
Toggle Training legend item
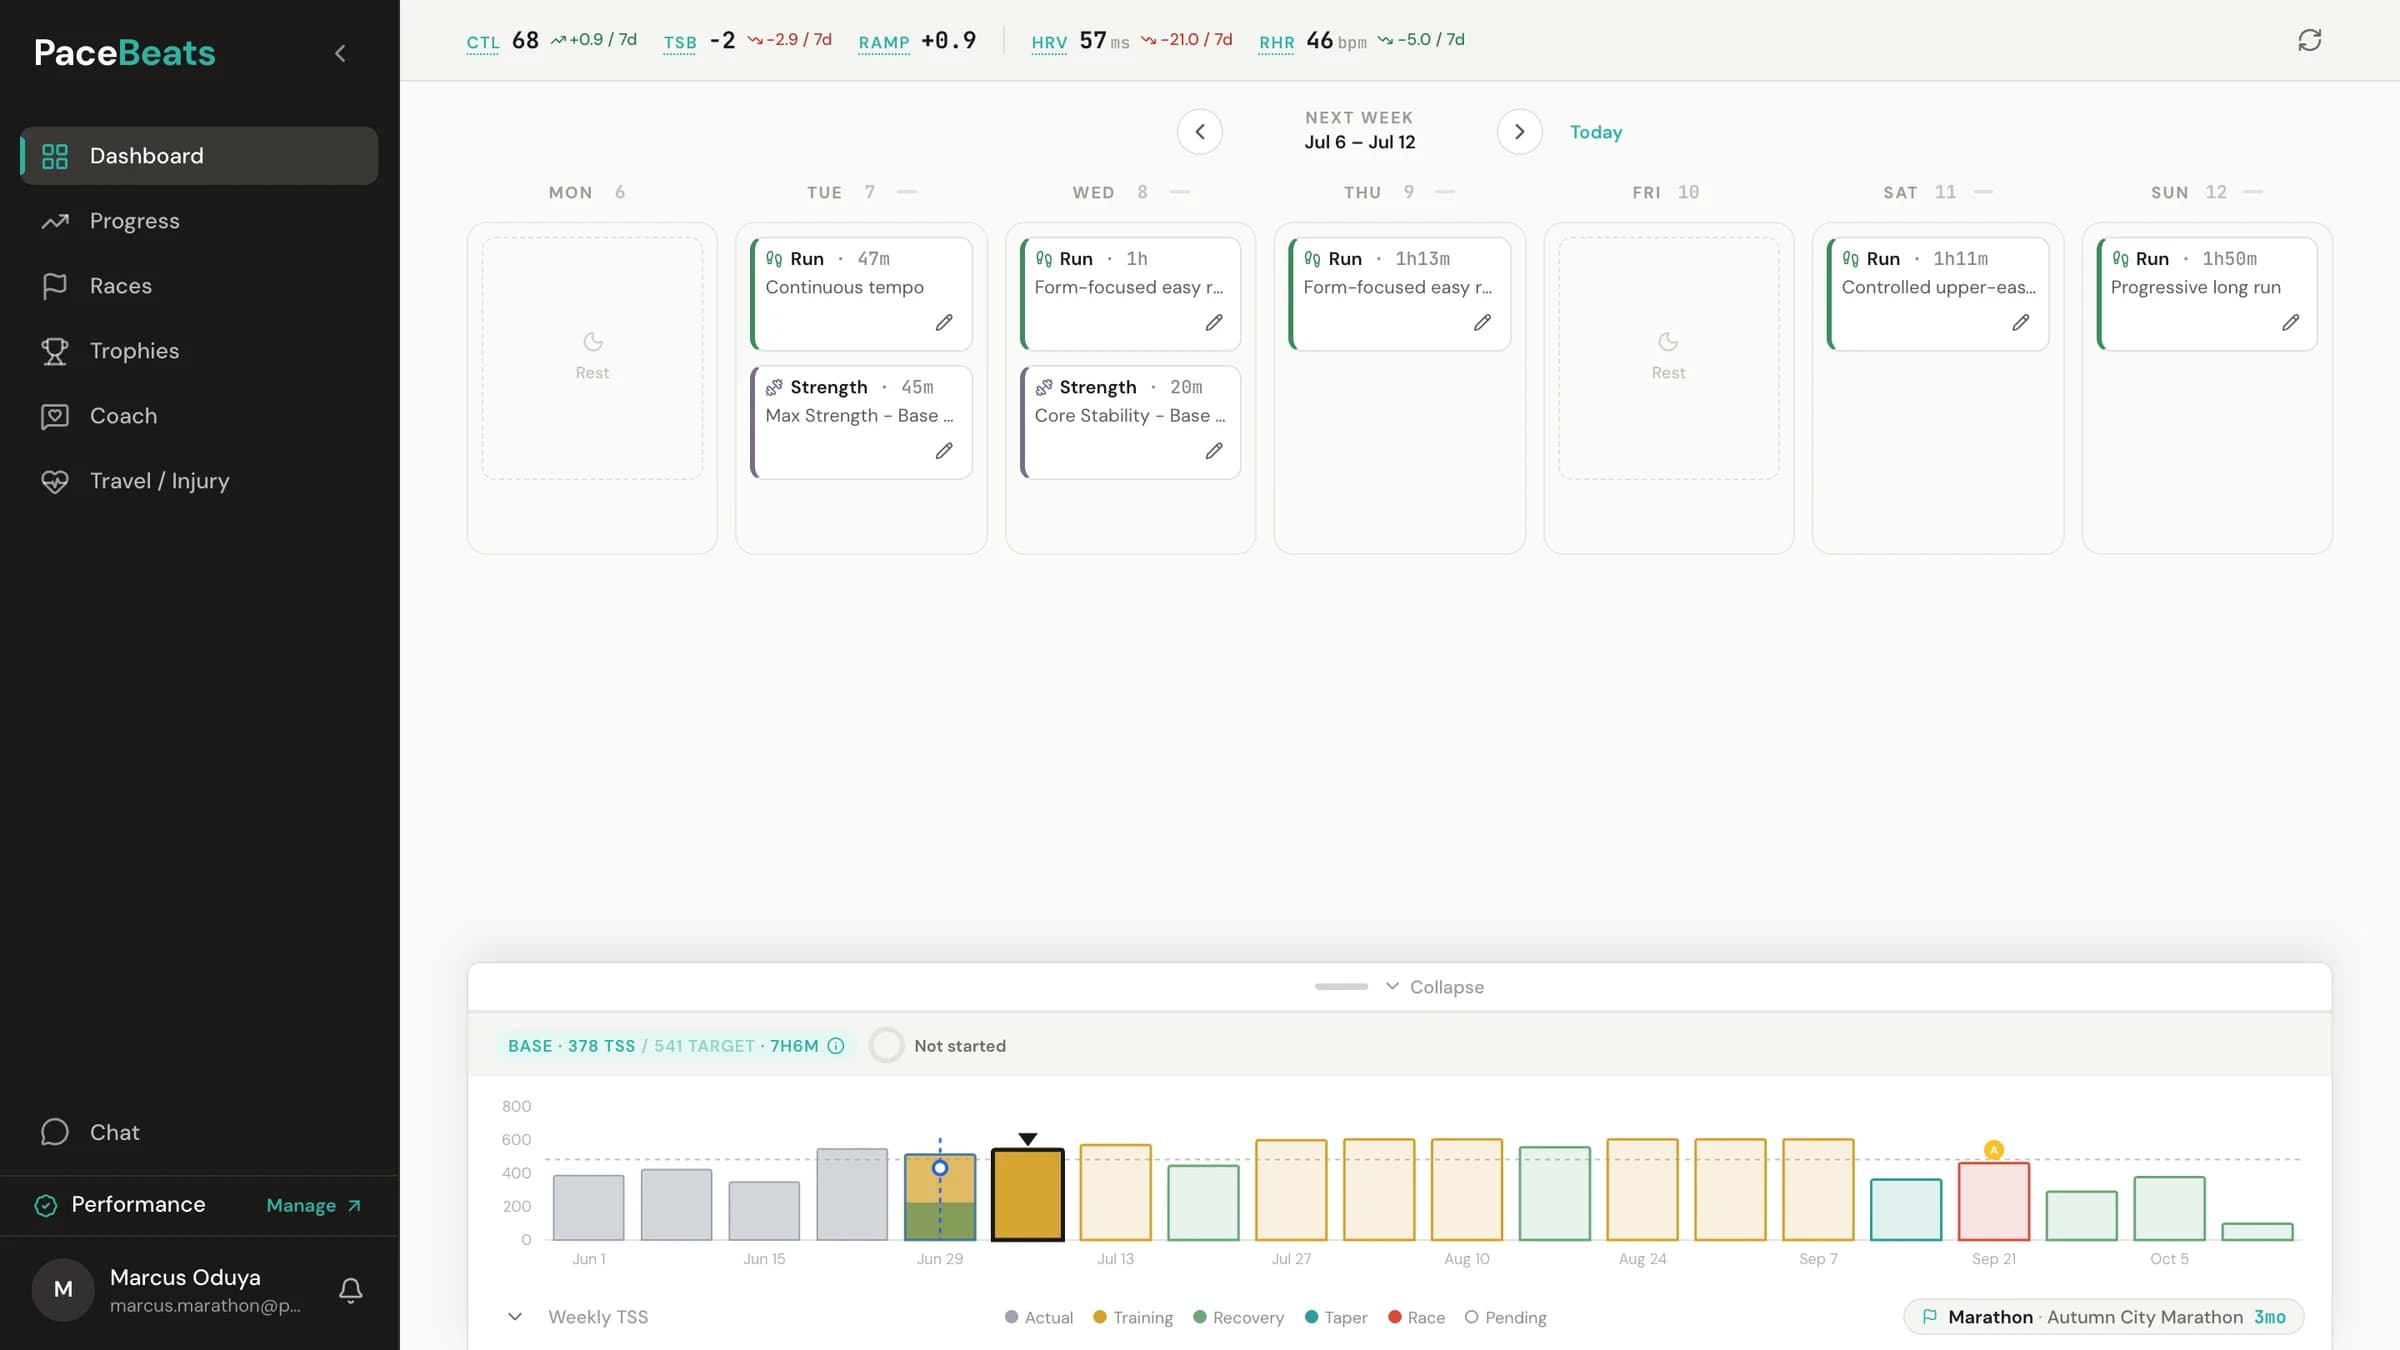click(x=1133, y=1317)
